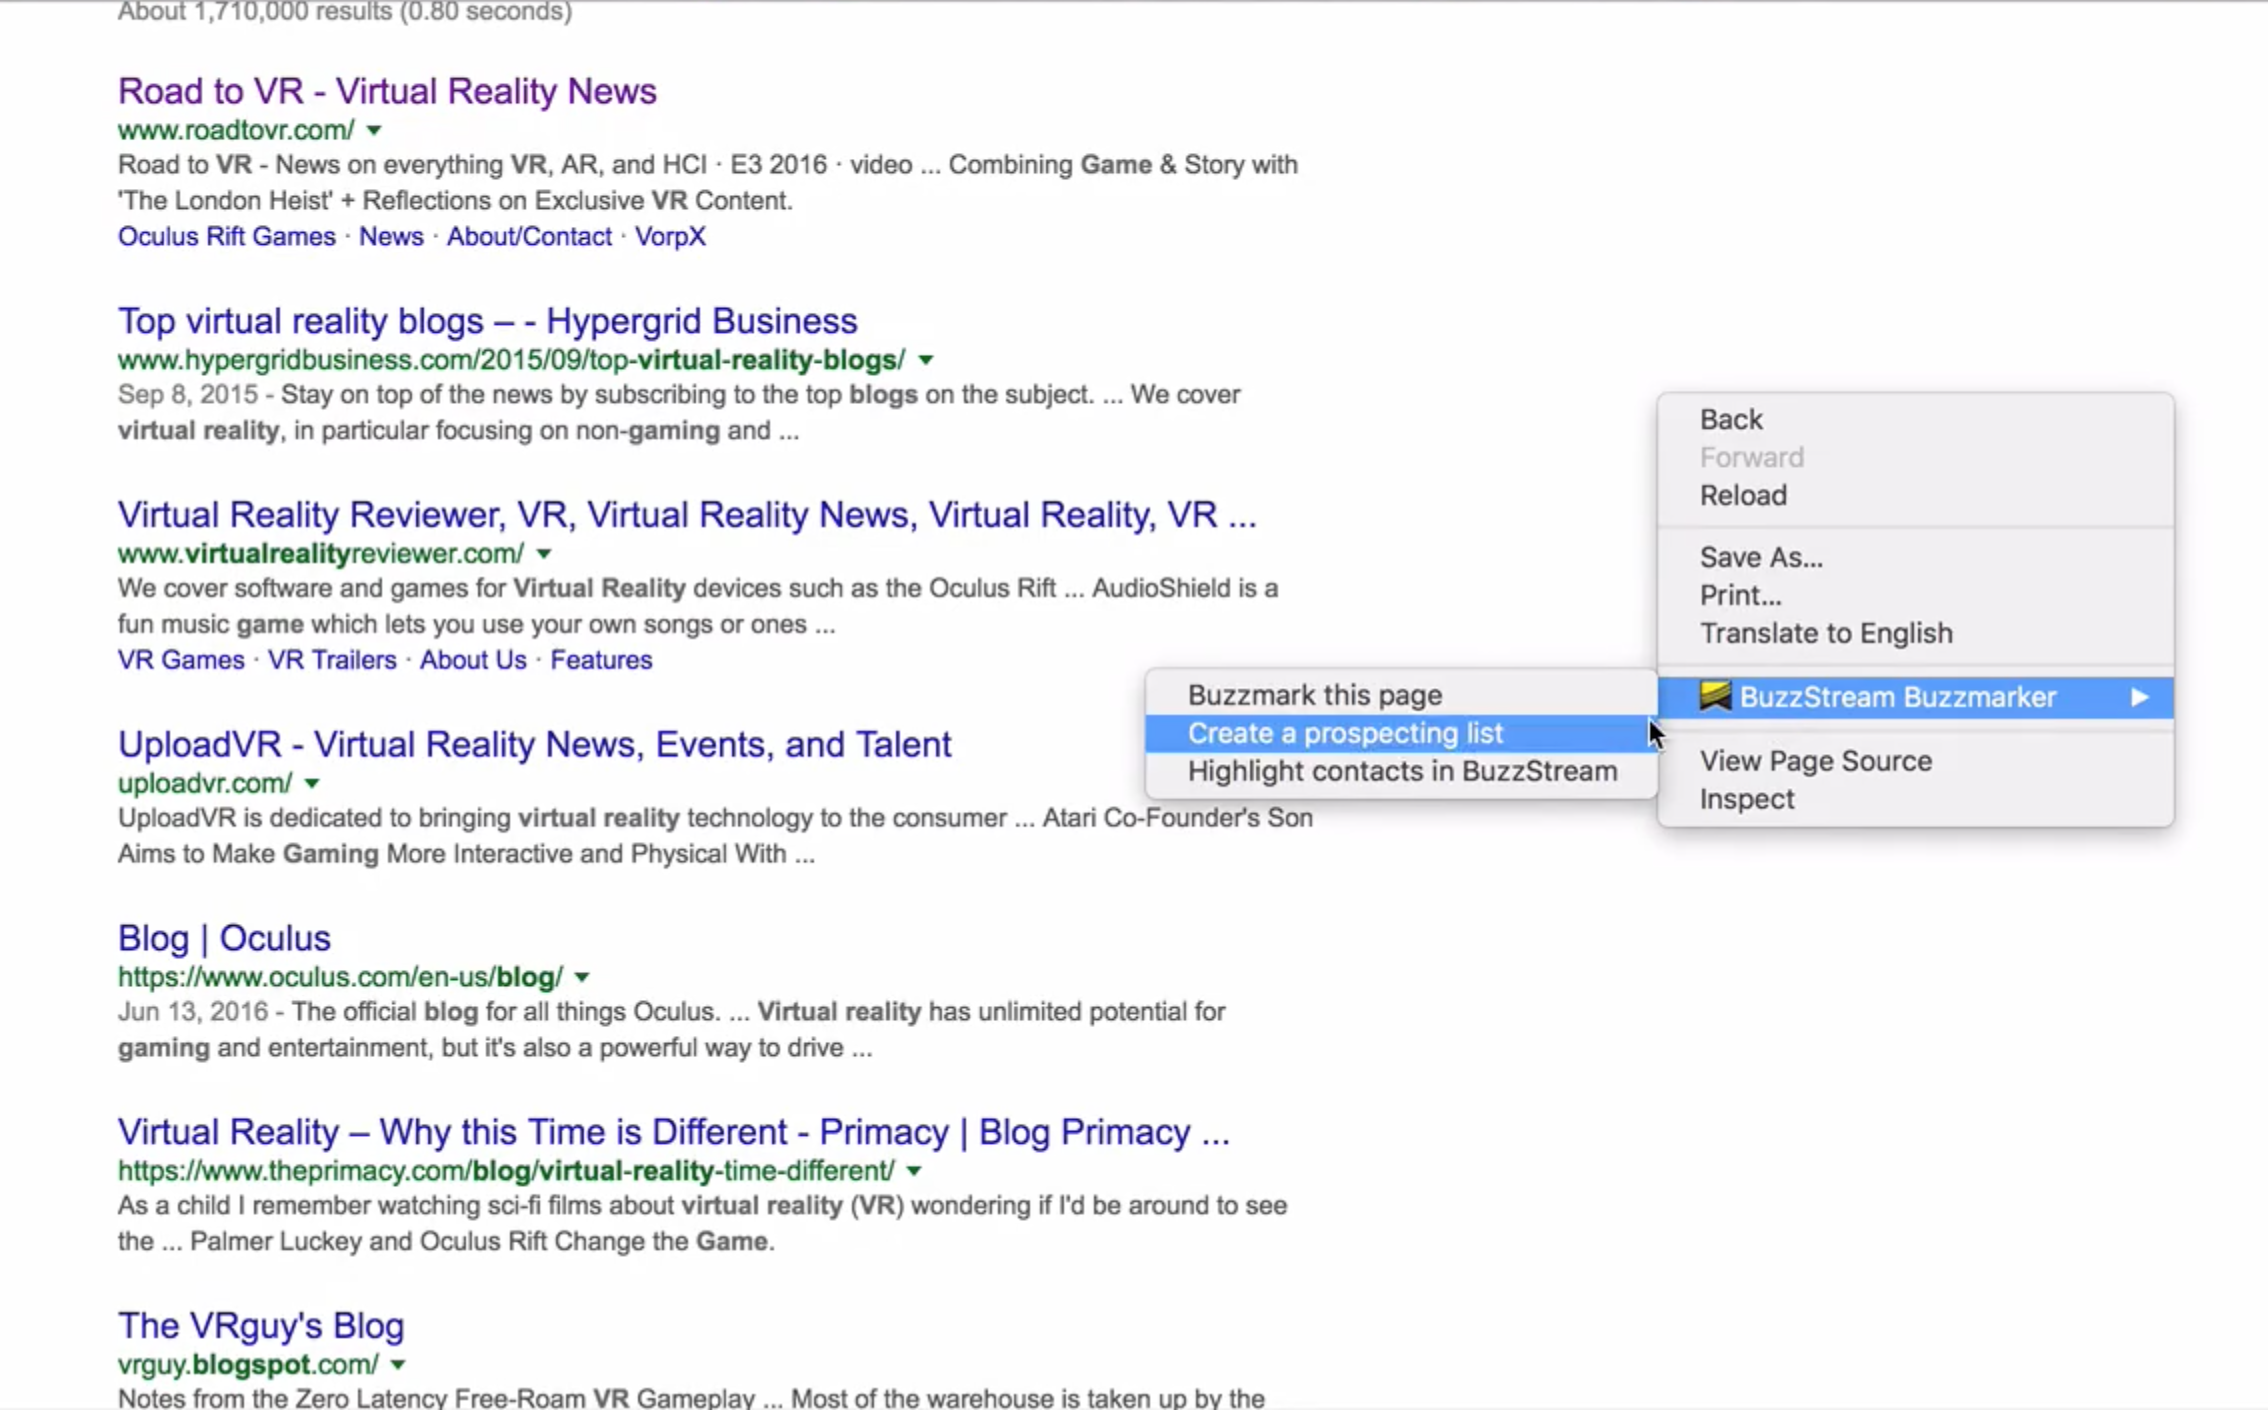Click 'Back' in browser context menu
This screenshot has height=1410, width=2268.
tap(1732, 419)
